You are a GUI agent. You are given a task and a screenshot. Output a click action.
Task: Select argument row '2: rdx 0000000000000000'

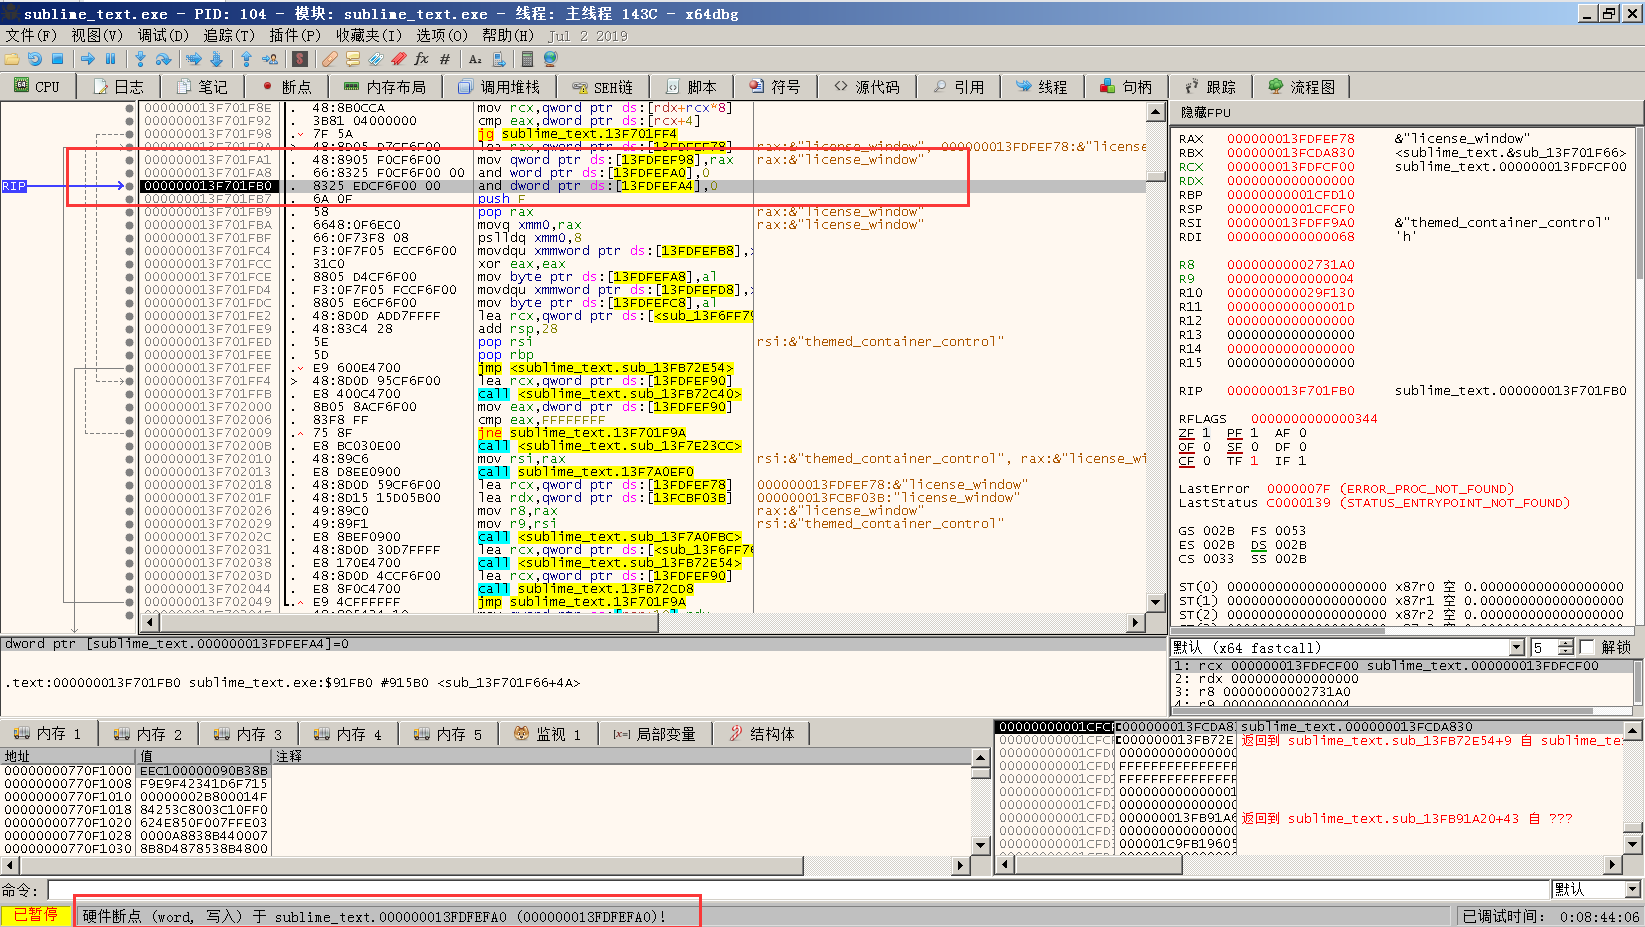(1402, 678)
